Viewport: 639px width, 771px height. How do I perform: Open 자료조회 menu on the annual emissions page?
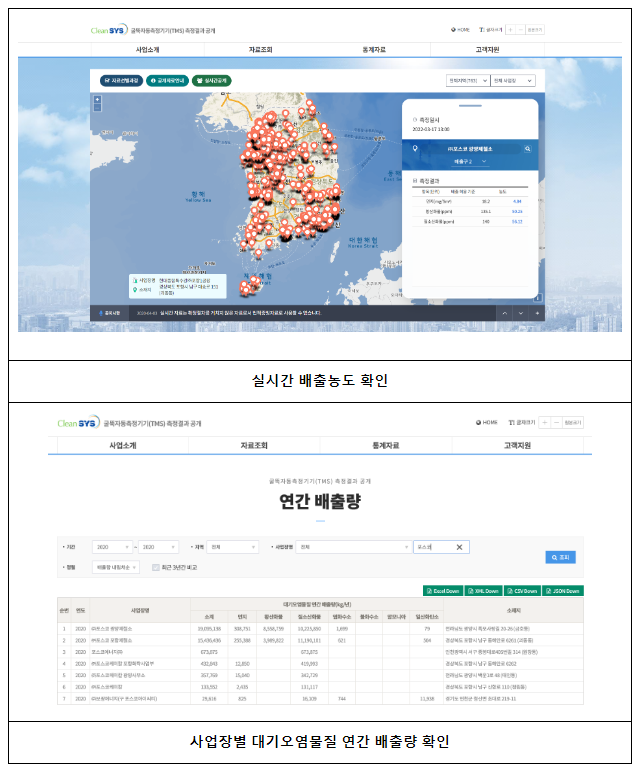(254, 445)
